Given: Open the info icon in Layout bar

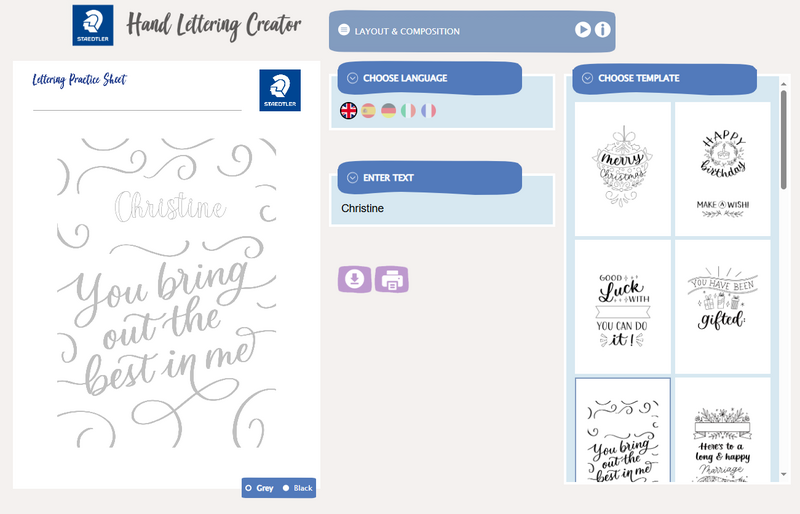Looking at the screenshot, I should tap(603, 30).
